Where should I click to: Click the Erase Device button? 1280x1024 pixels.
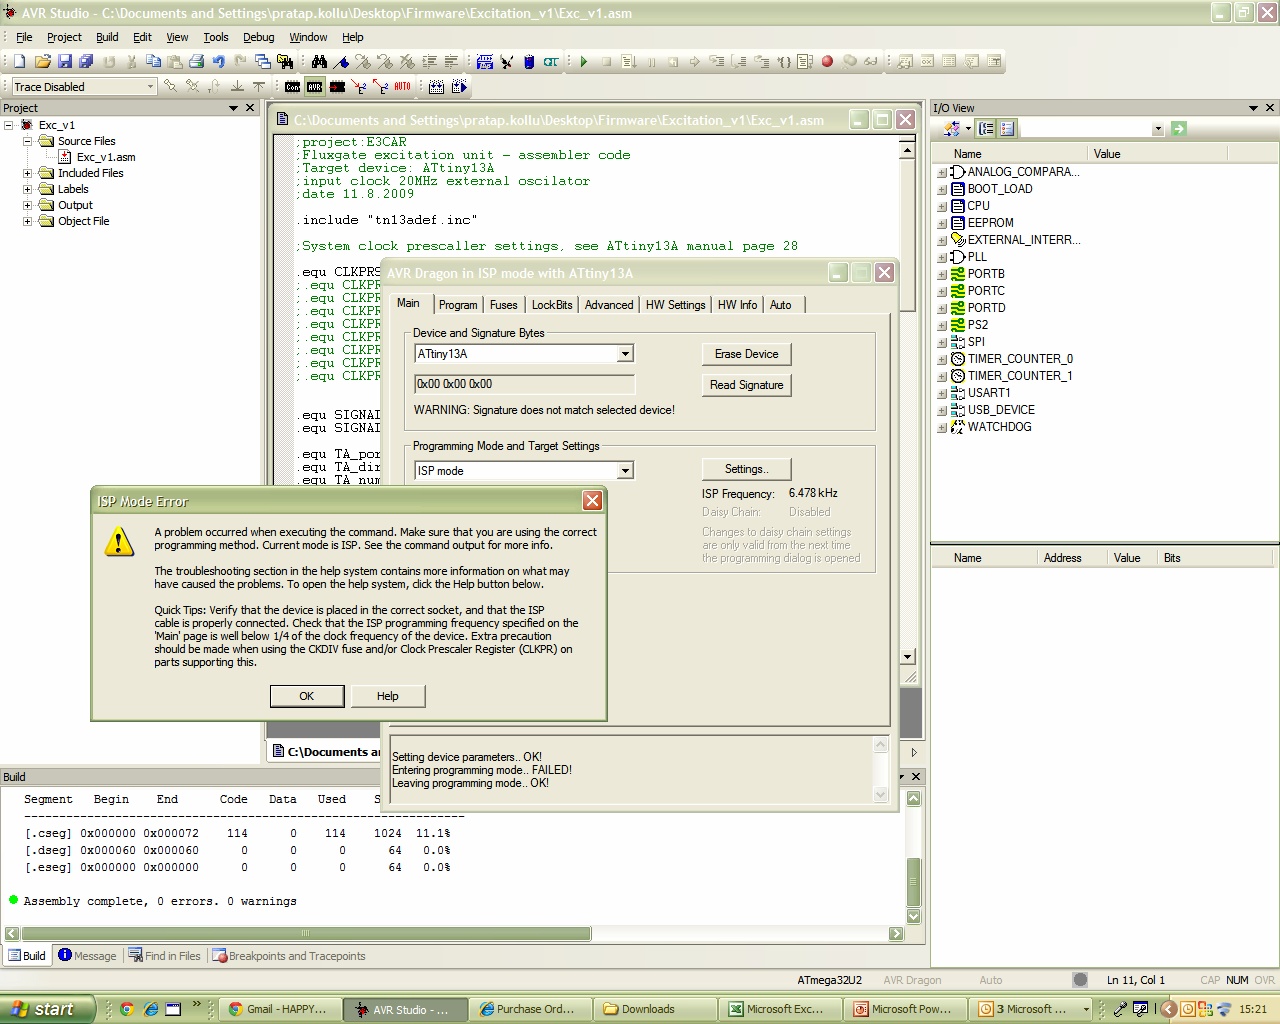pyautogui.click(x=746, y=354)
